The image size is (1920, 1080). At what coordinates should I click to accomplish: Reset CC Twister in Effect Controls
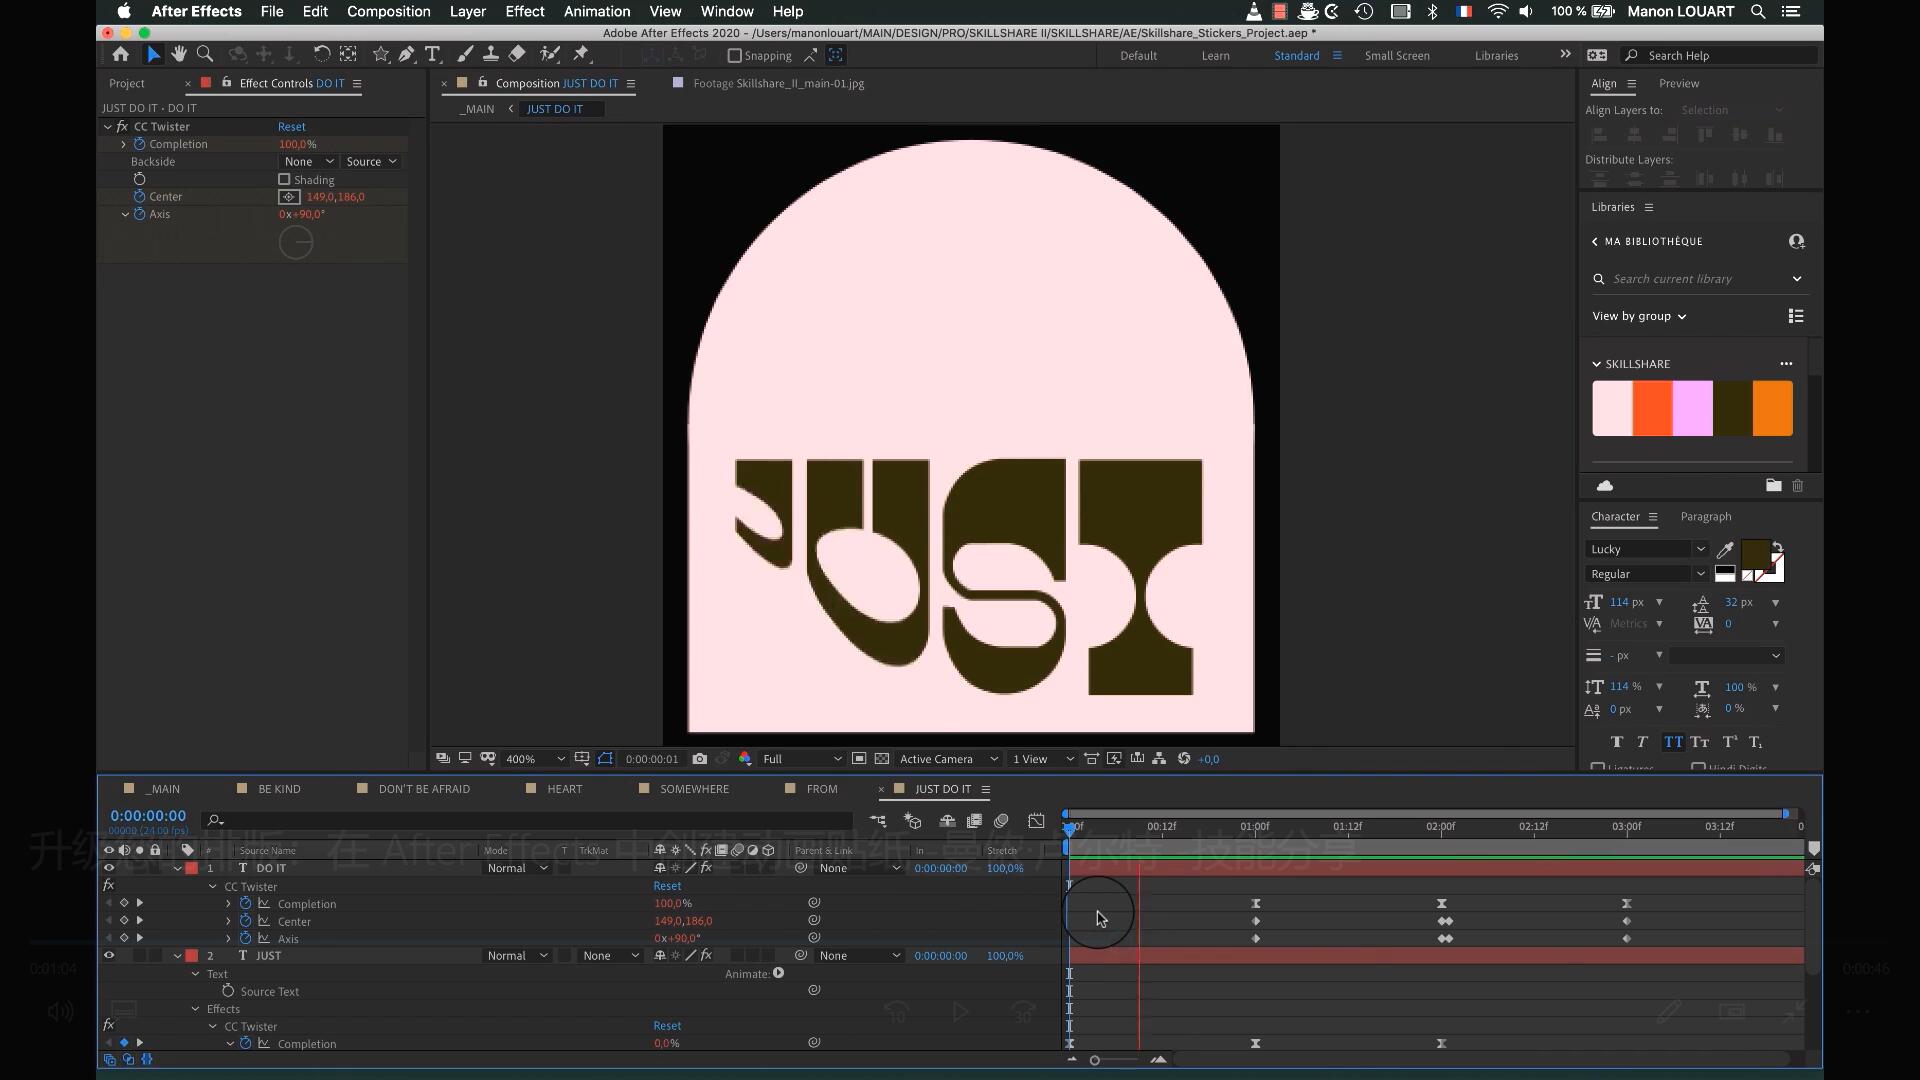(x=292, y=127)
